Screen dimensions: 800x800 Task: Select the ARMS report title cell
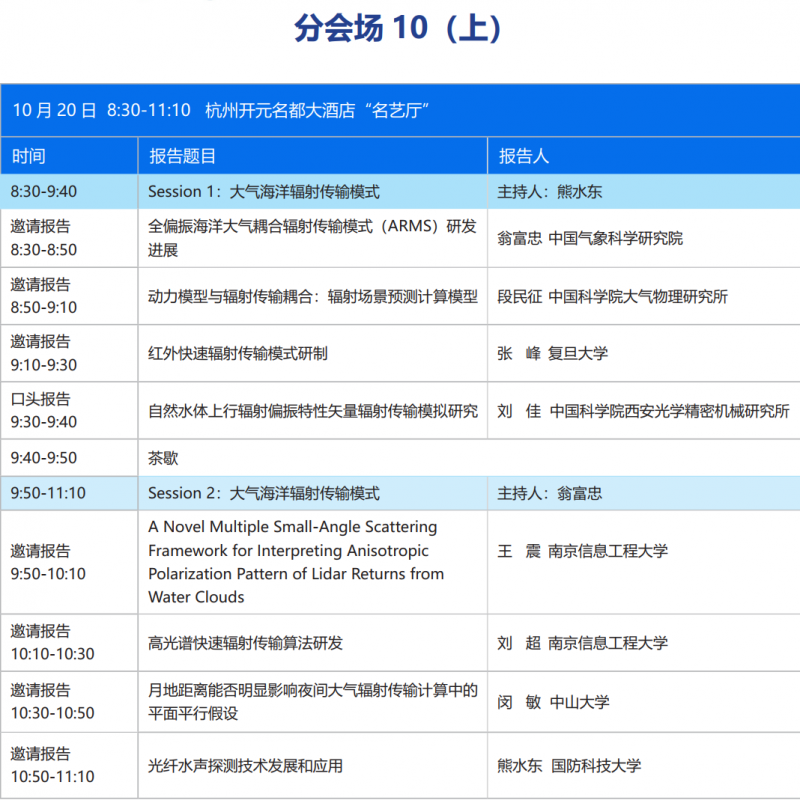(x=312, y=238)
